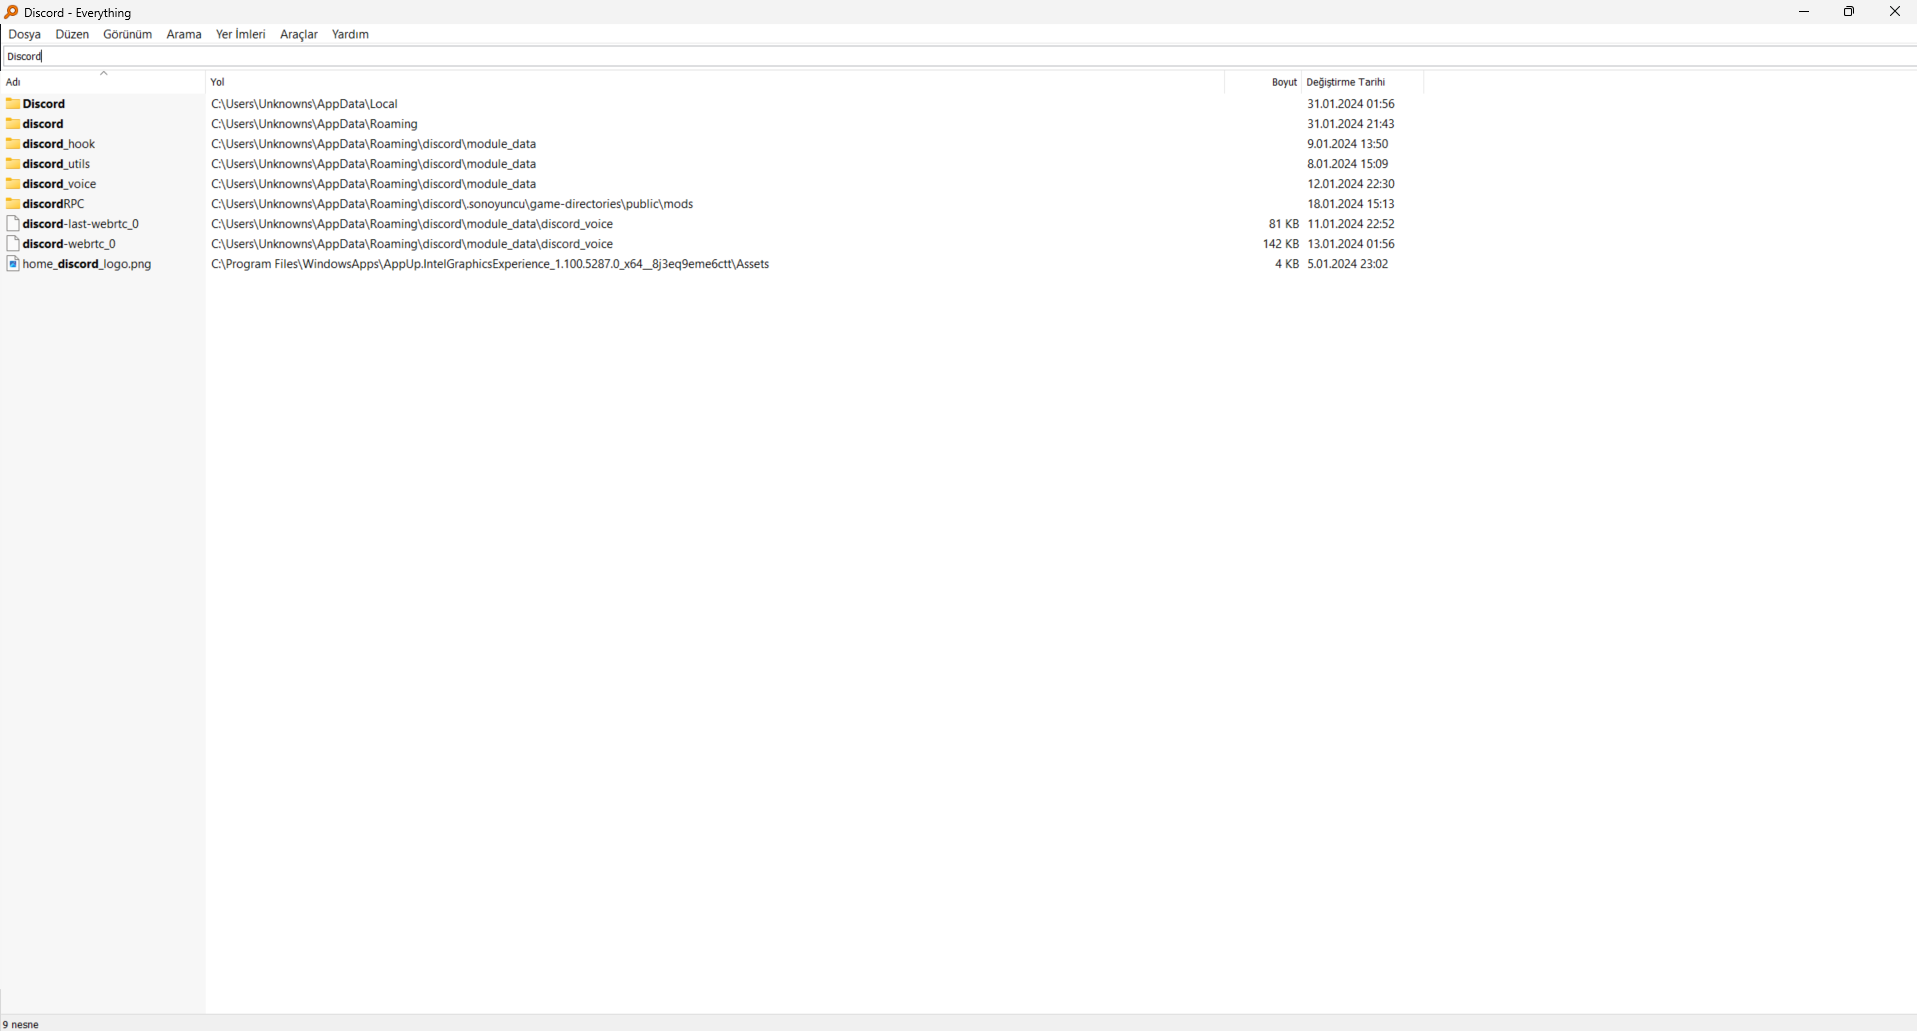Click the sonoyuncu game-directories mods path

(452, 204)
